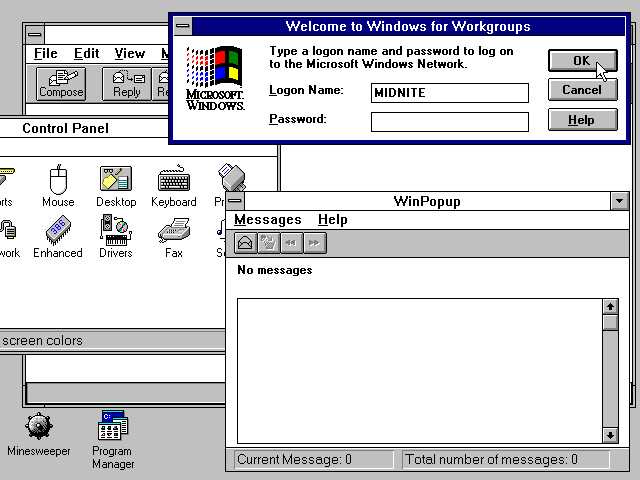The image size is (640, 480).
Task: Click the WinPopup next message arrow
Action: pos(315,243)
